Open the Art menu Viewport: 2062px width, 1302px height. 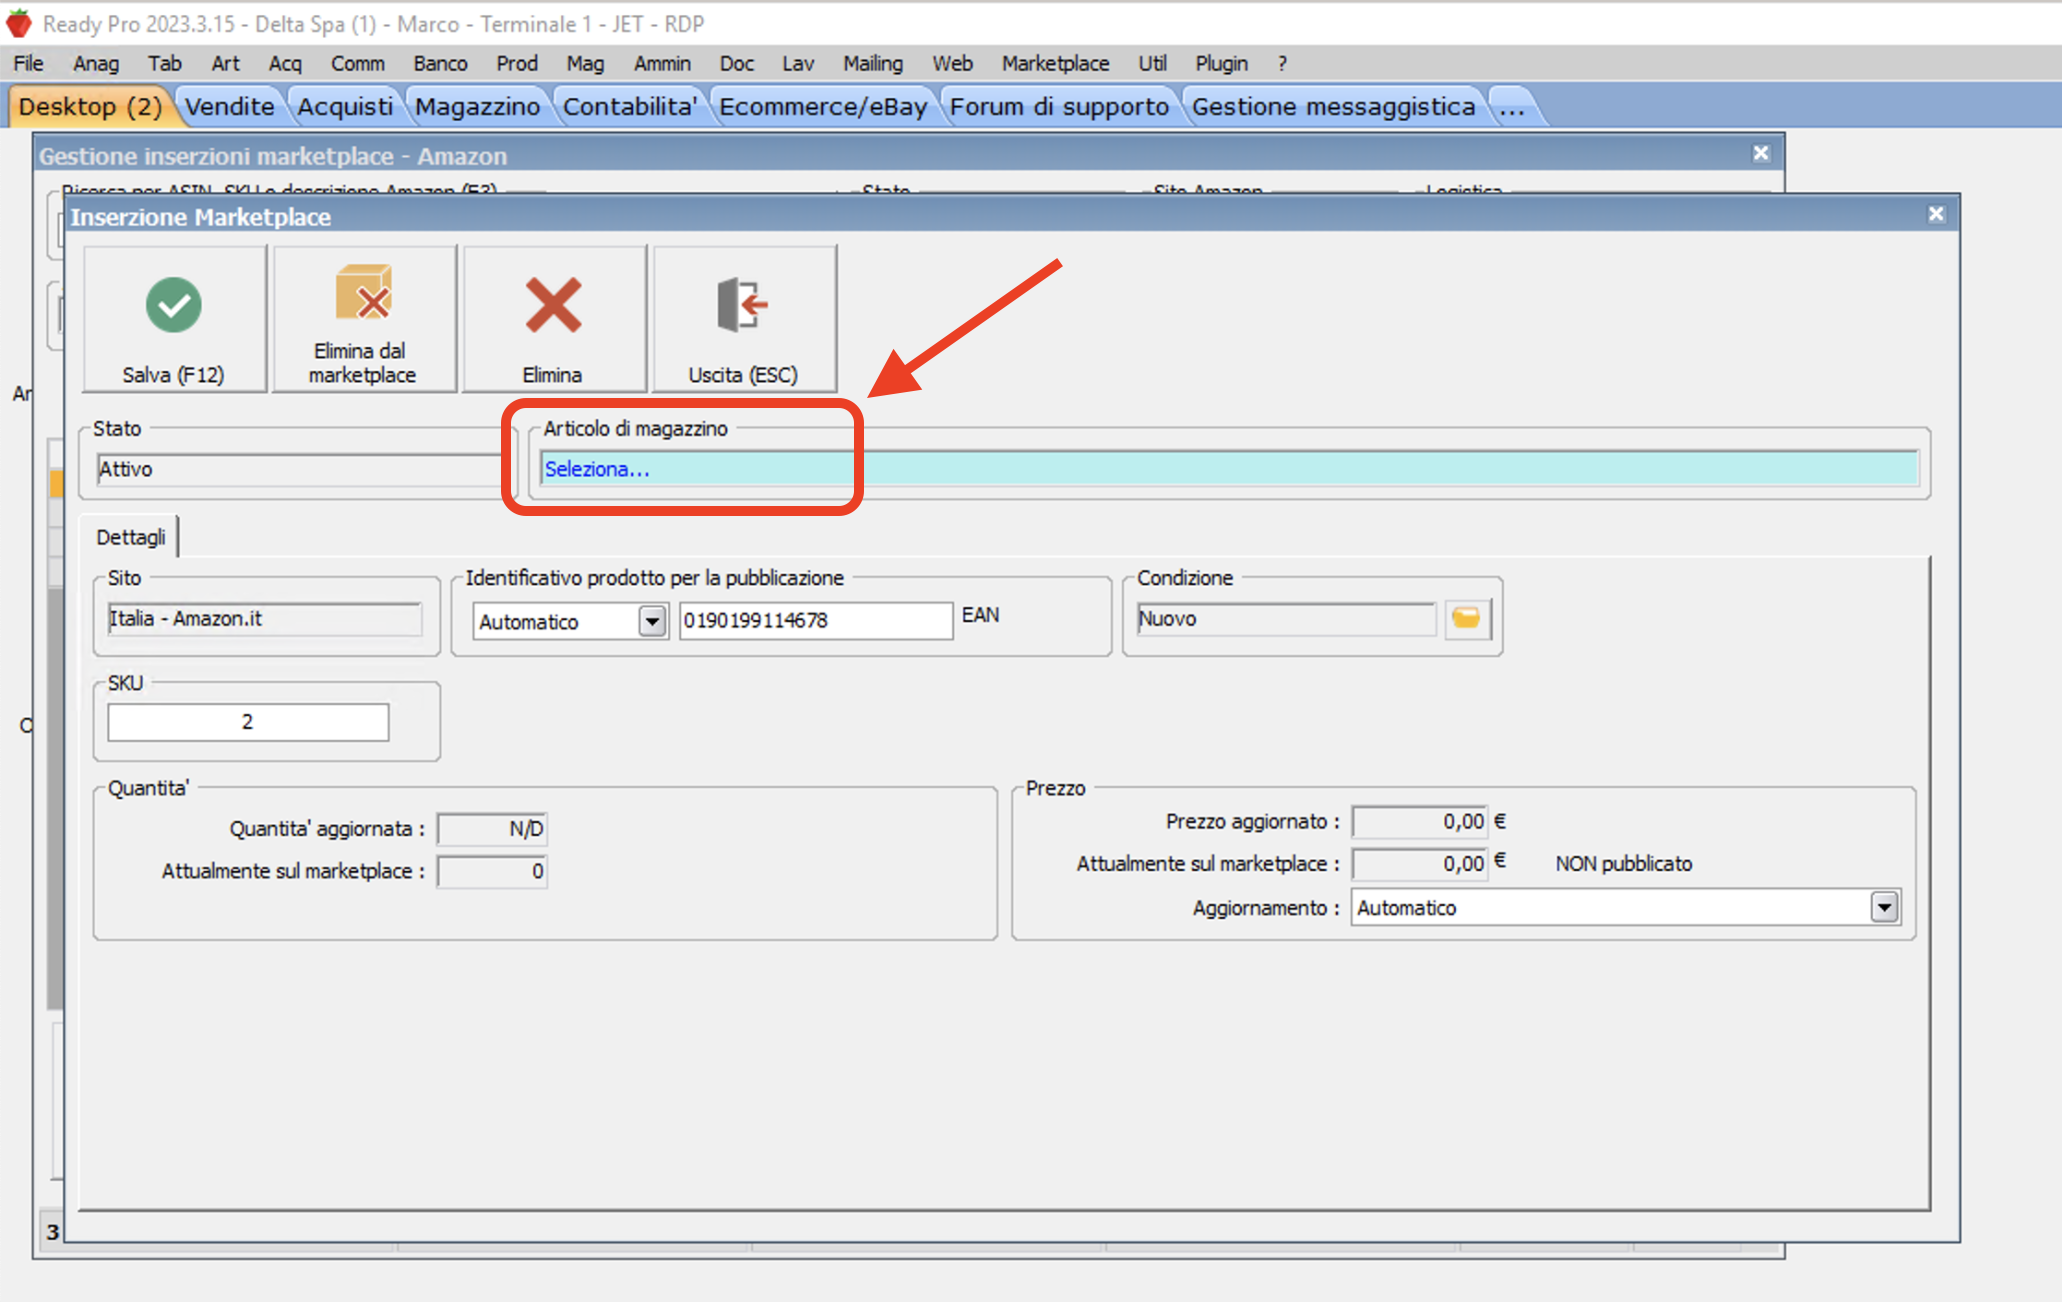point(225,63)
